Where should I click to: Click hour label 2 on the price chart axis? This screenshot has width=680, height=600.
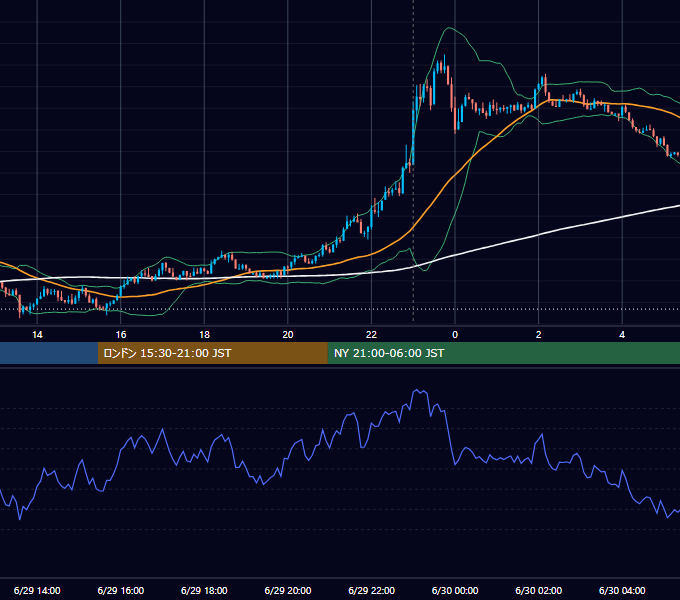coord(539,335)
